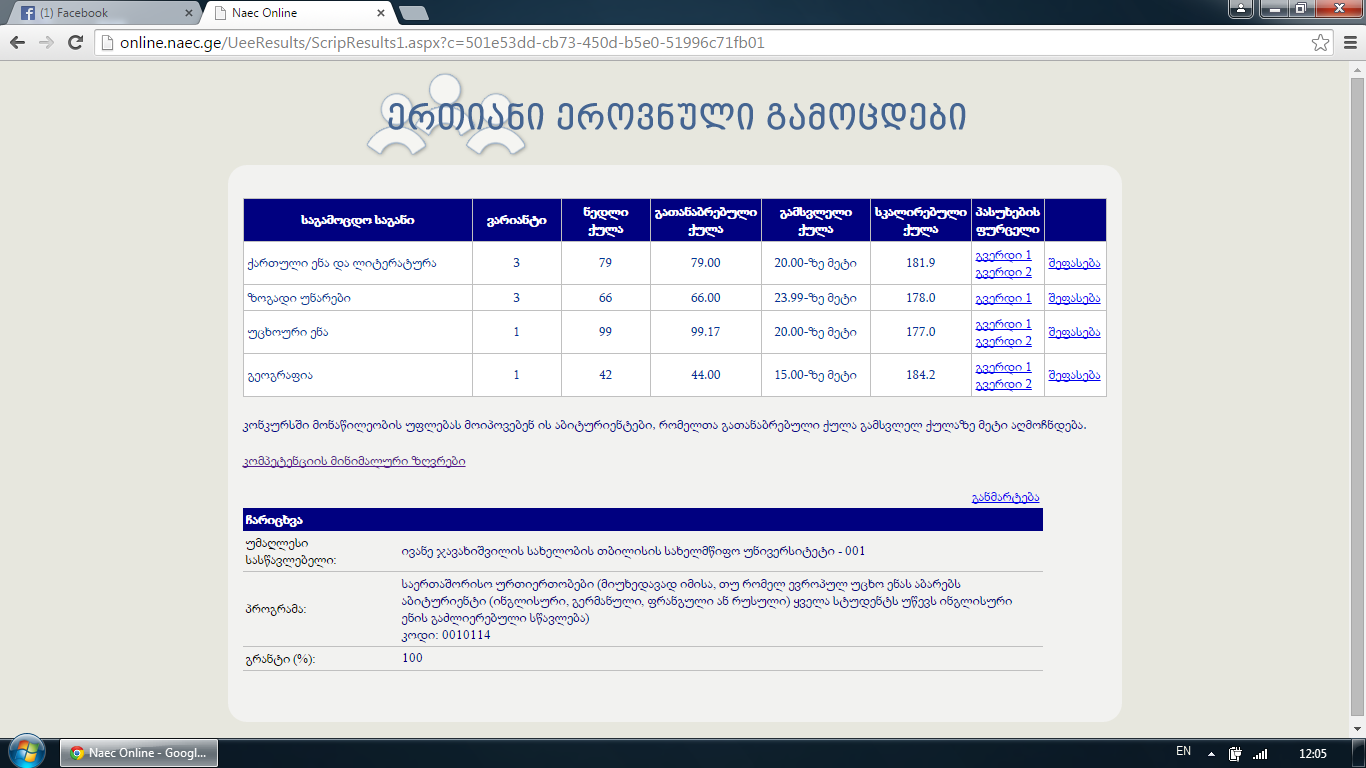Click the ჩარიცხვა section header
The height and width of the screenshot is (768, 1366).
pyautogui.click(x=643, y=520)
